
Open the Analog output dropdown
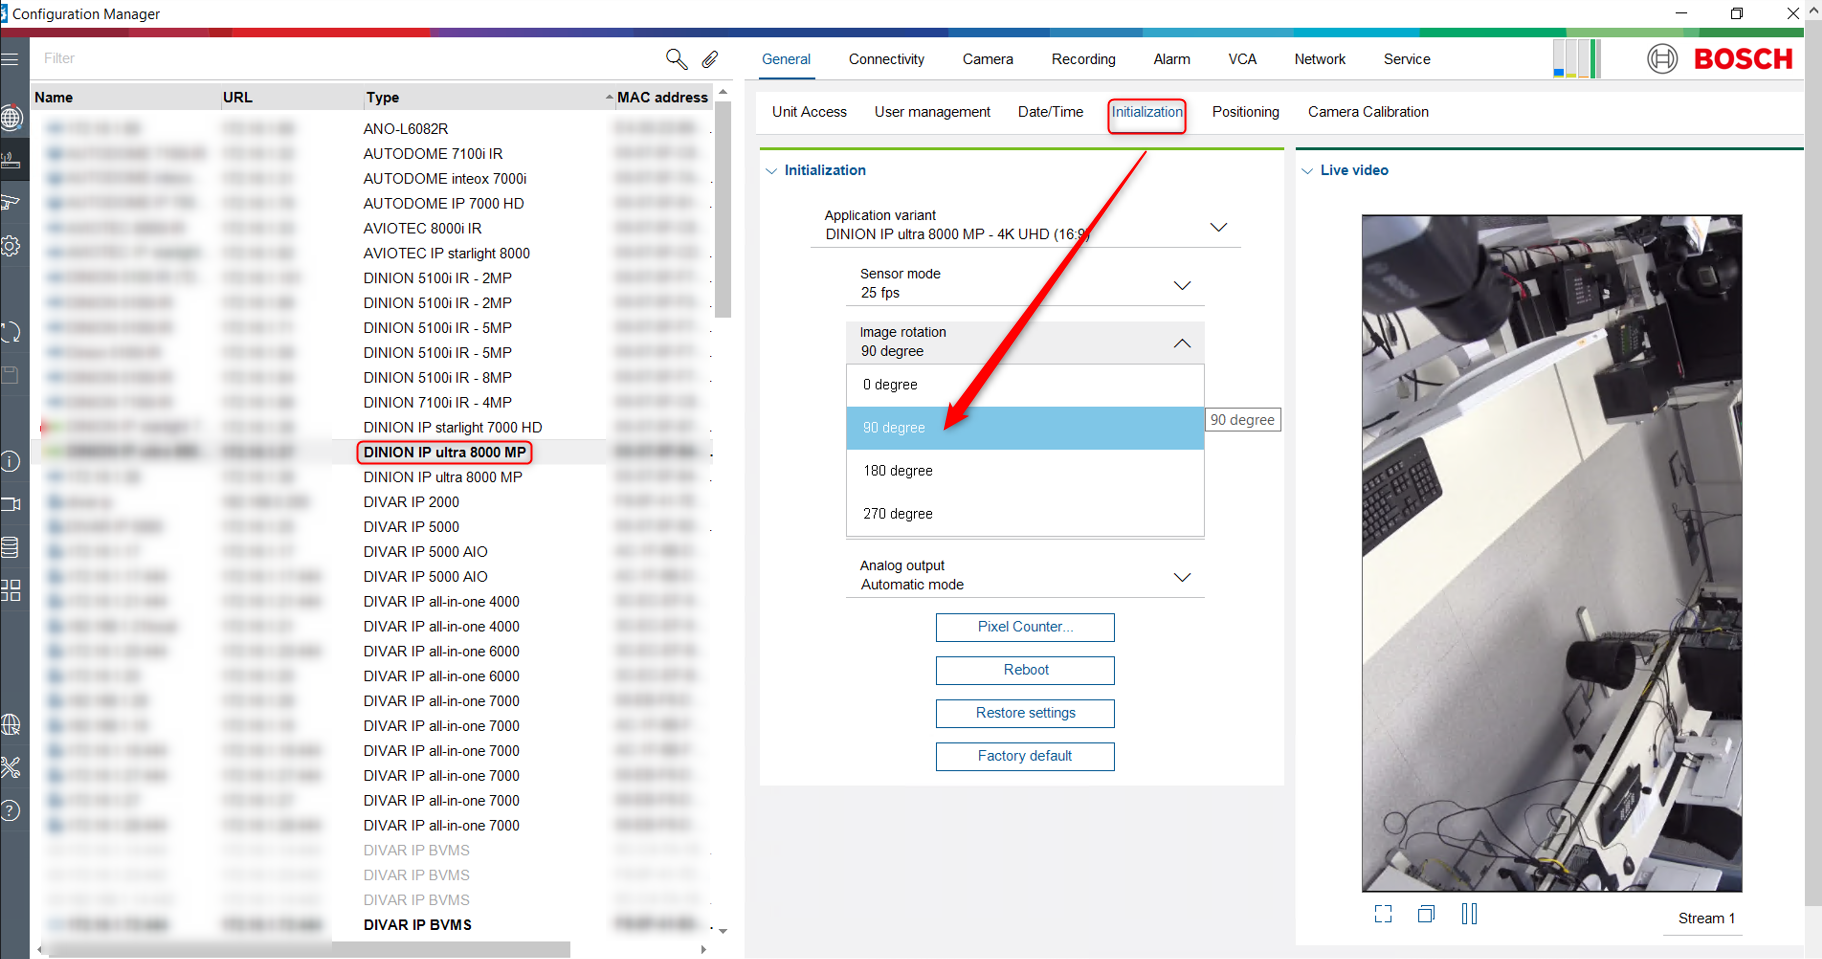pyautogui.click(x=1182, y=577)
